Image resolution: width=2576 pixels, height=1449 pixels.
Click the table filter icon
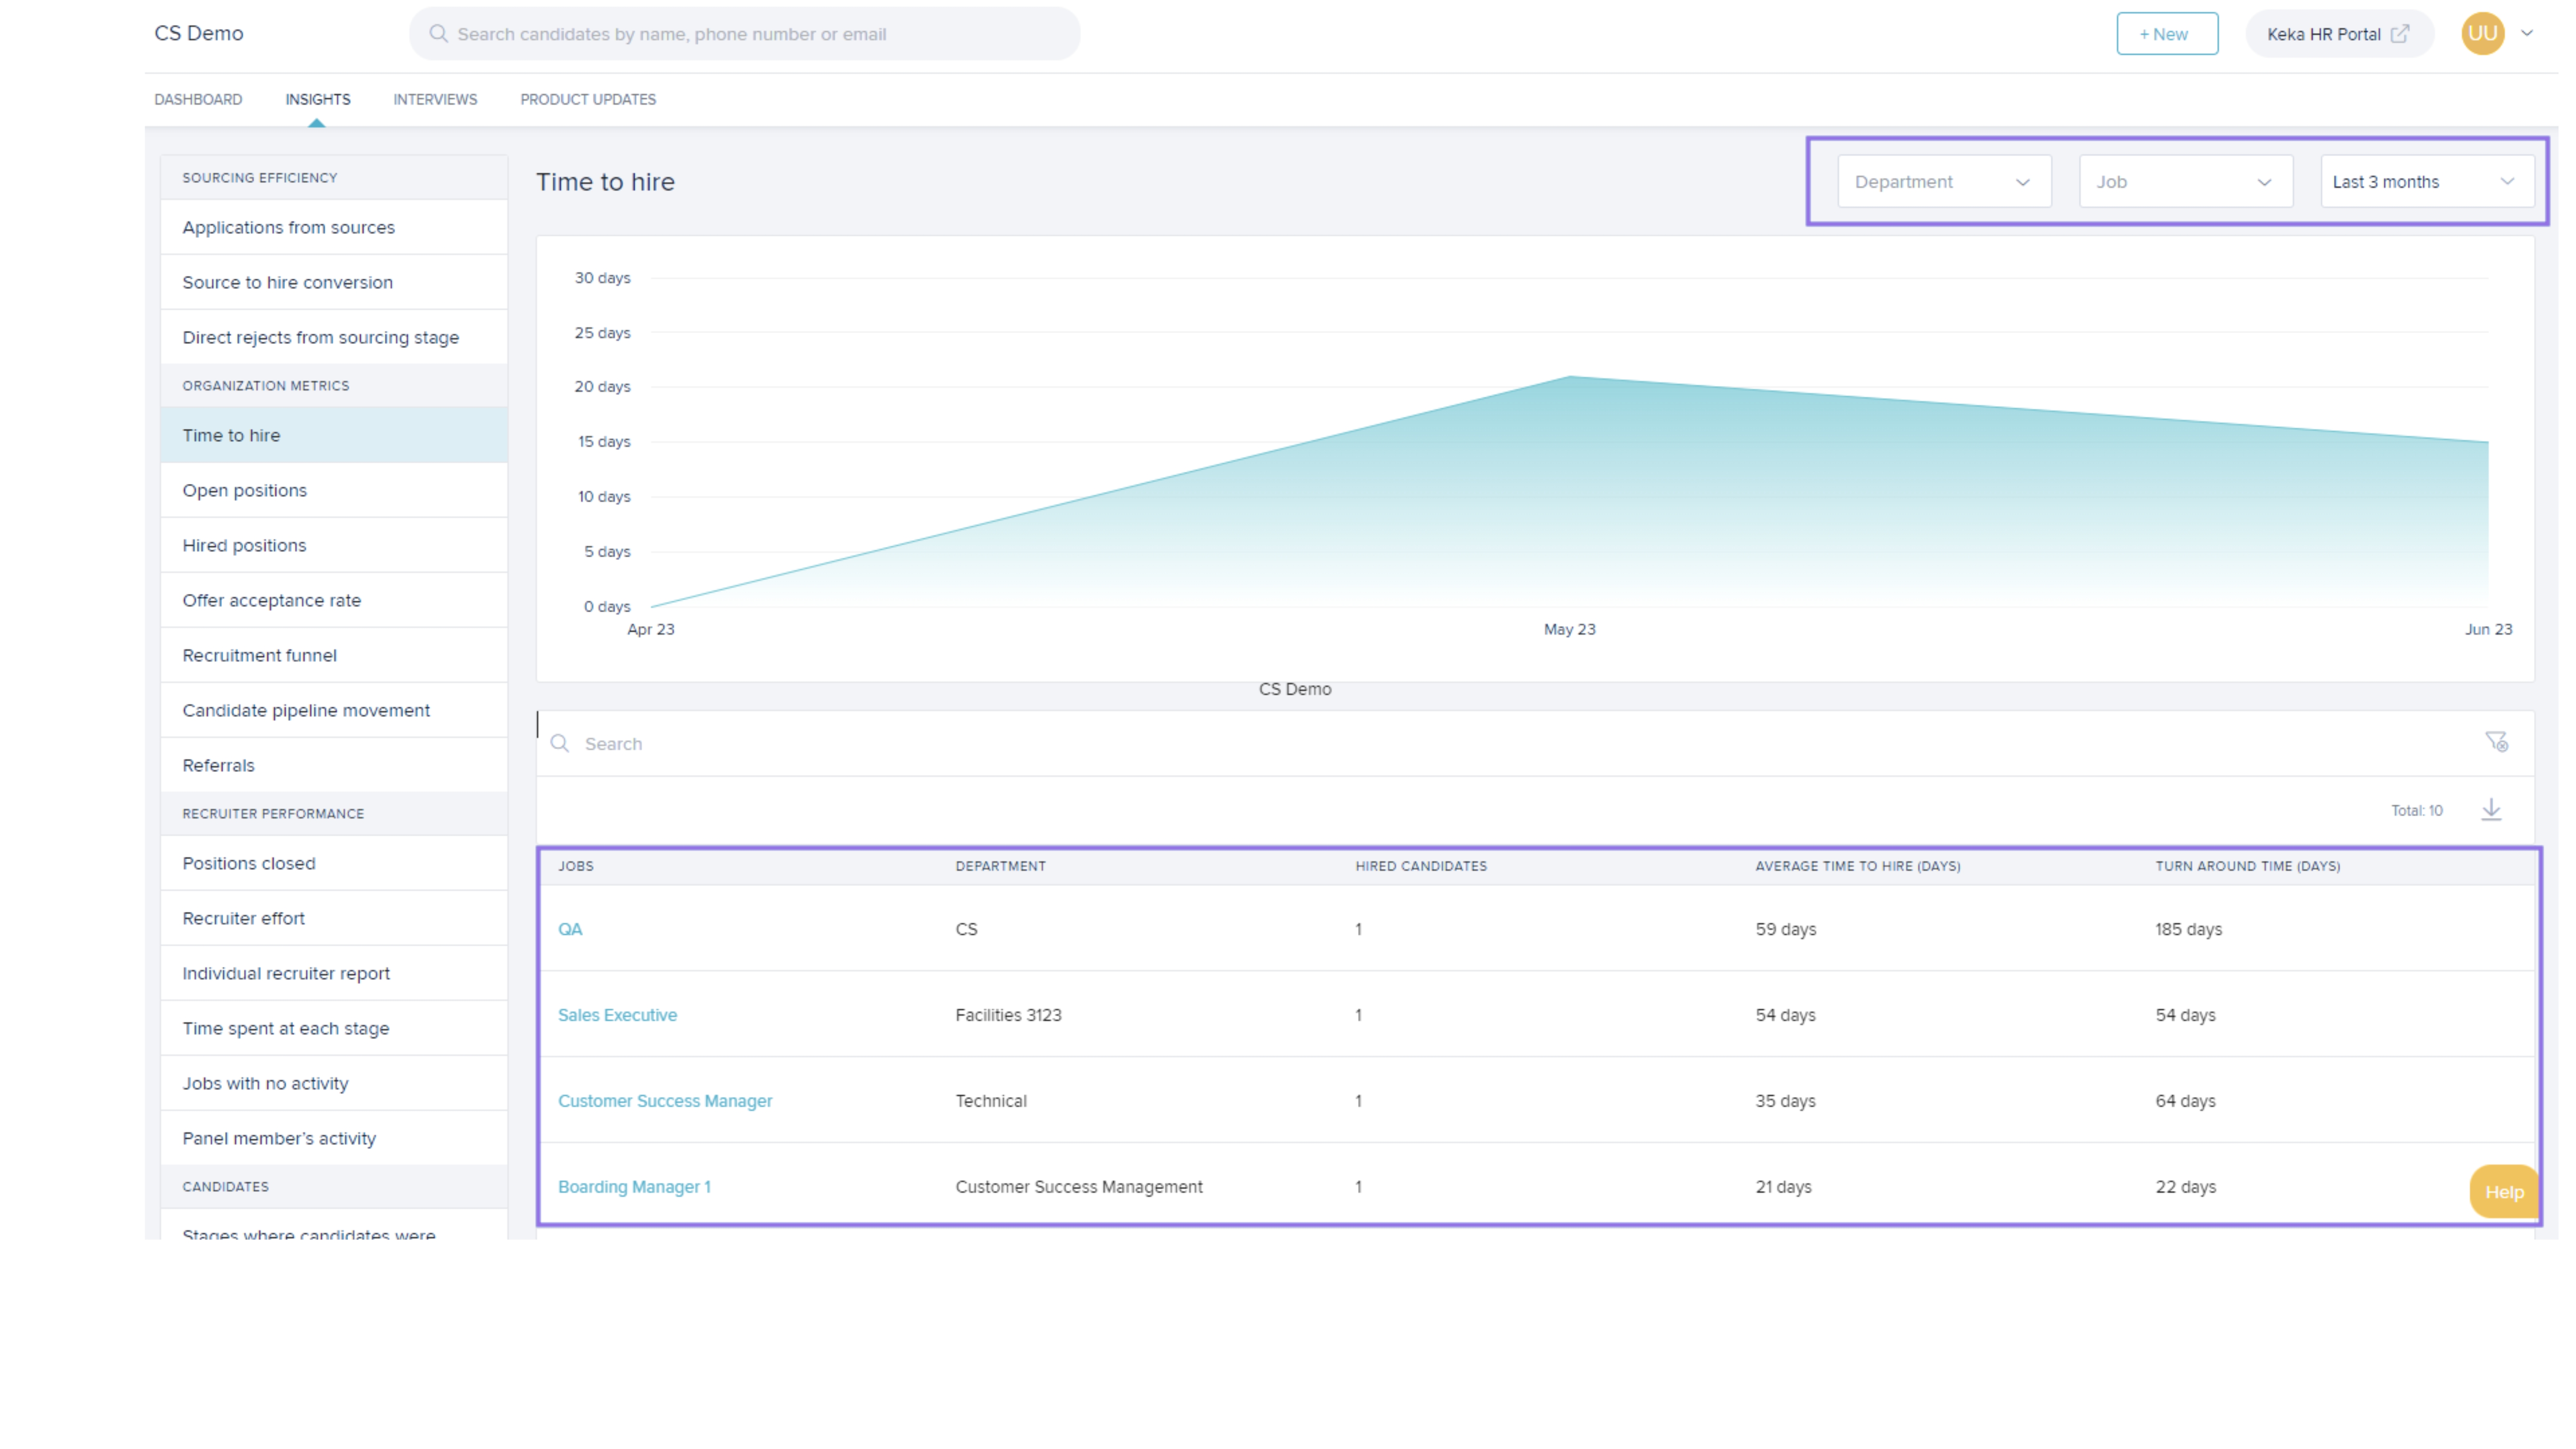click(x=2497, y=742)
